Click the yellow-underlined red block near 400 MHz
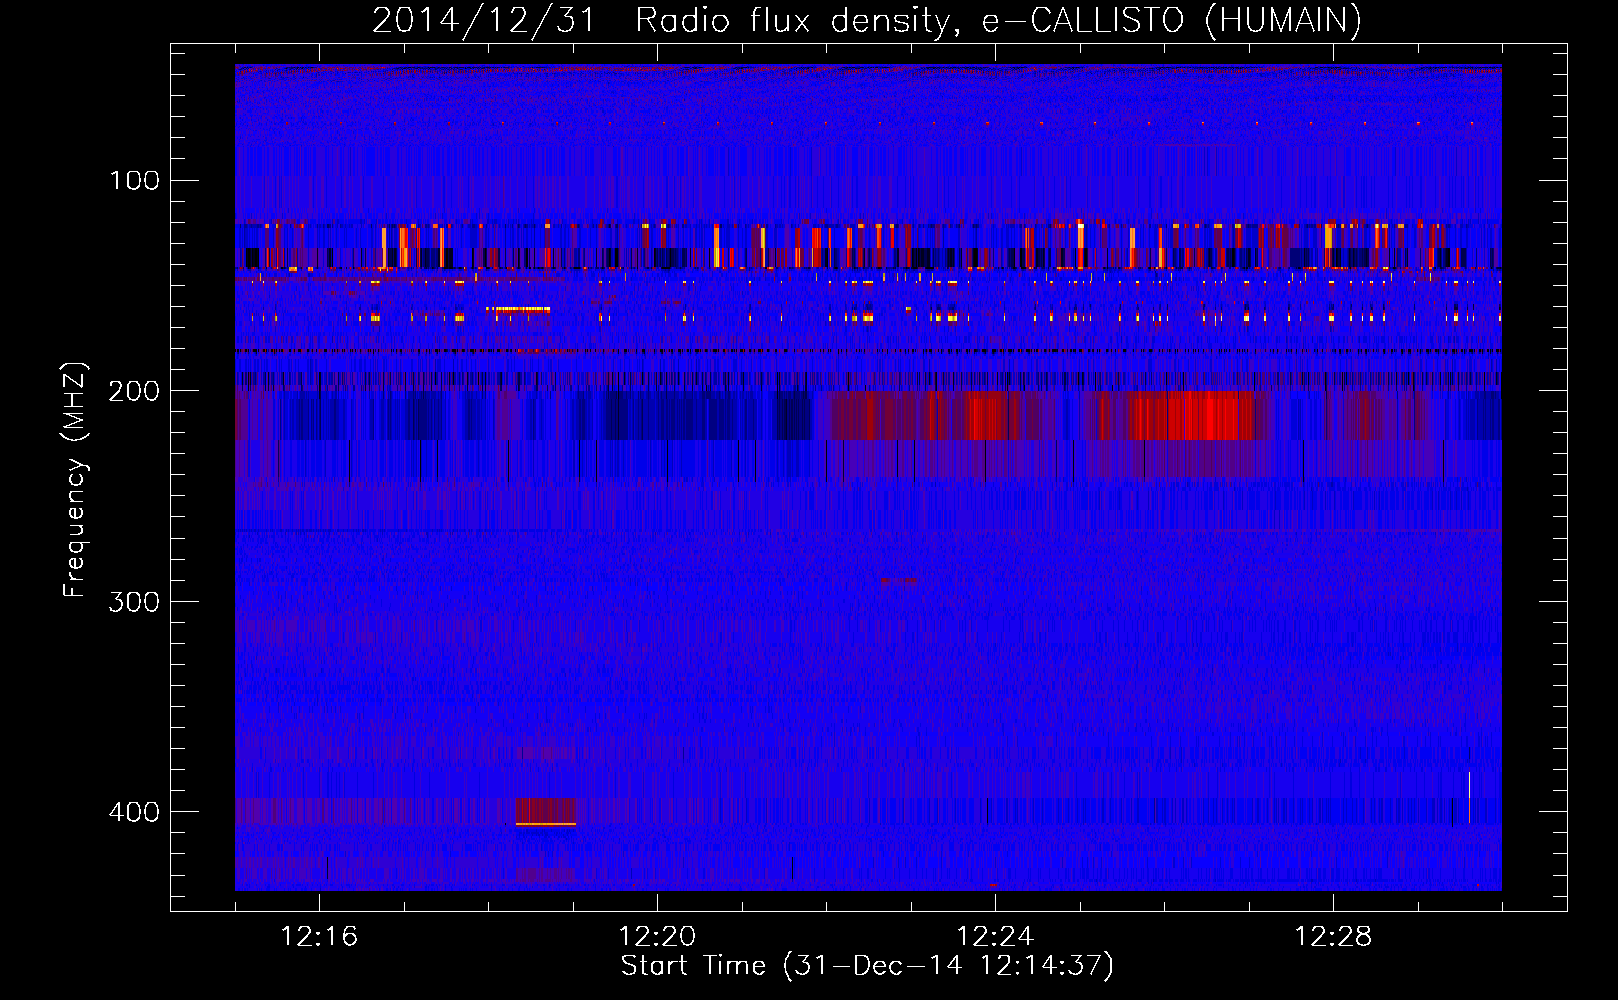1618x1000 pixels. tap(546, 811)
